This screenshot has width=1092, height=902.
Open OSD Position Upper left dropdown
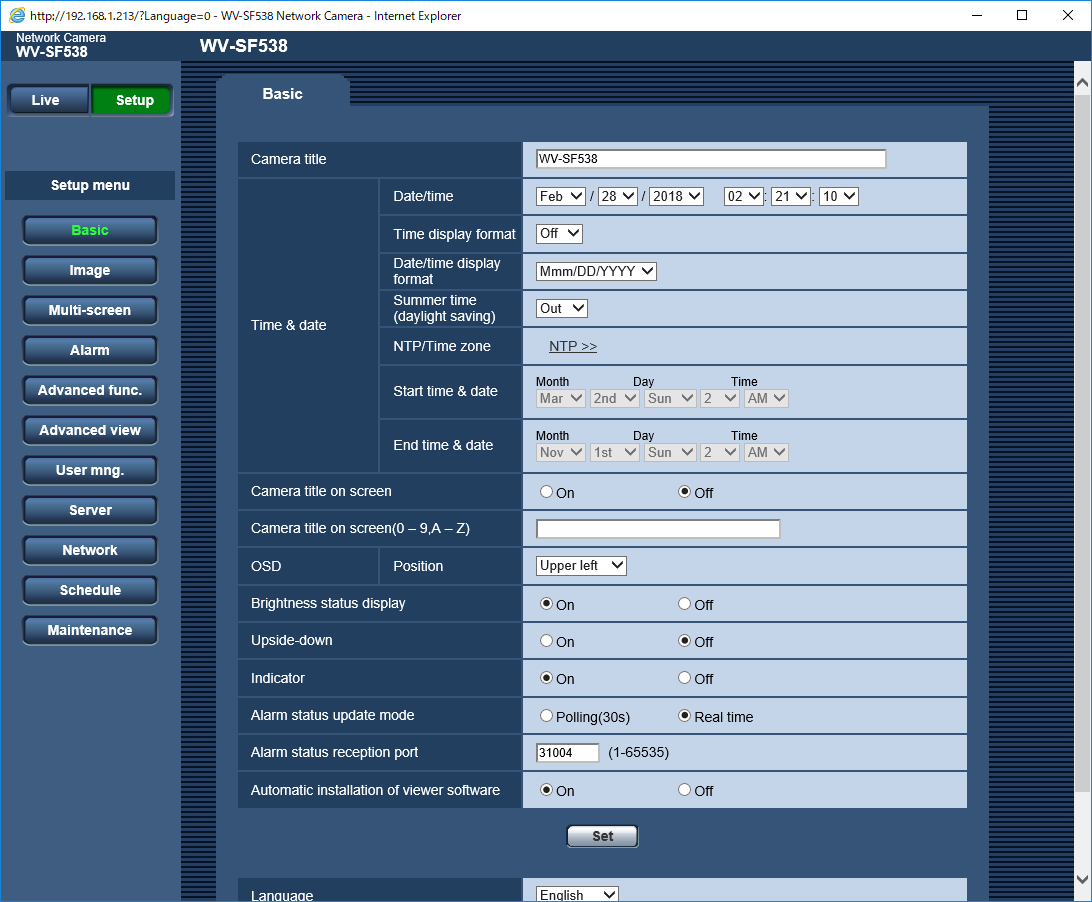point(581,566)
